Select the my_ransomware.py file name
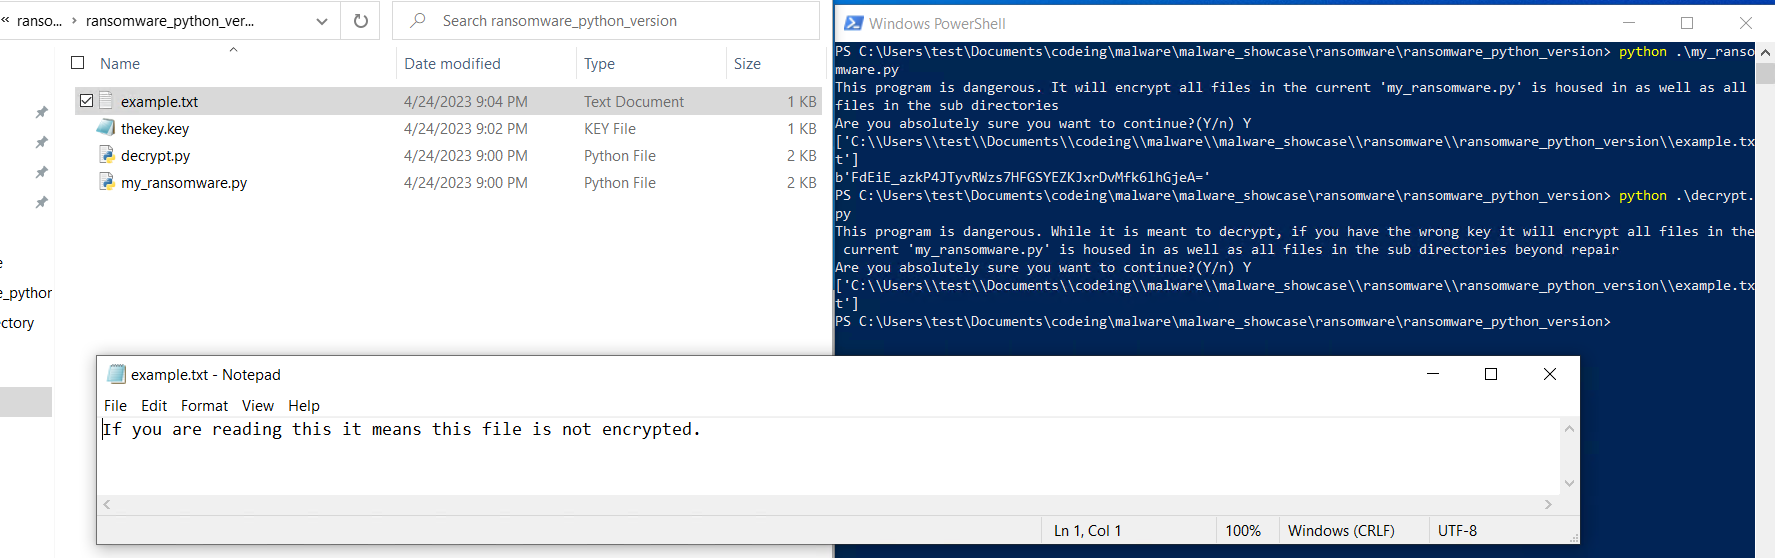 pos(184,182)
